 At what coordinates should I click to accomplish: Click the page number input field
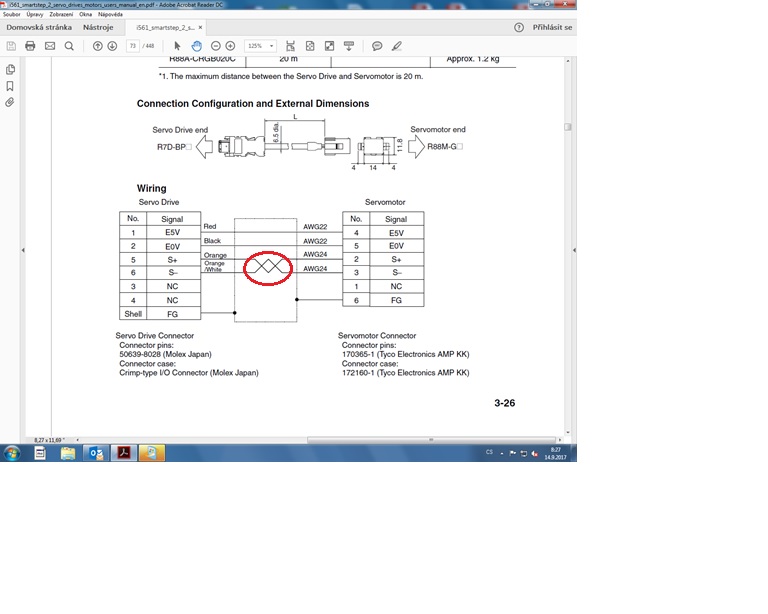pos(132,46)
